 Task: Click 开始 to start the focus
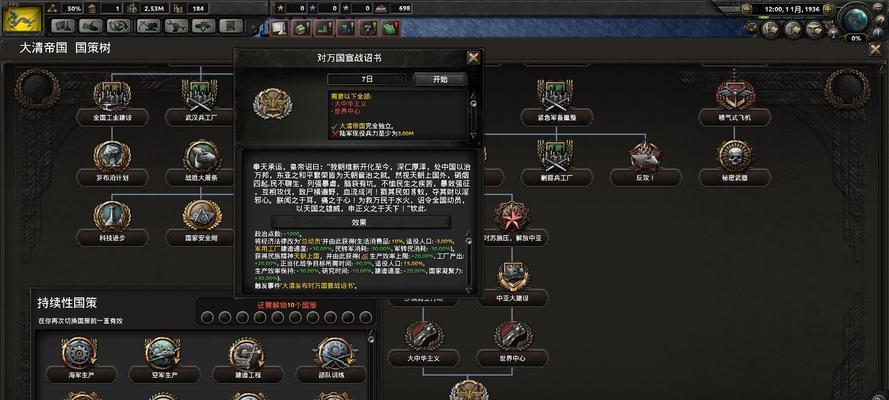(440, 79)
